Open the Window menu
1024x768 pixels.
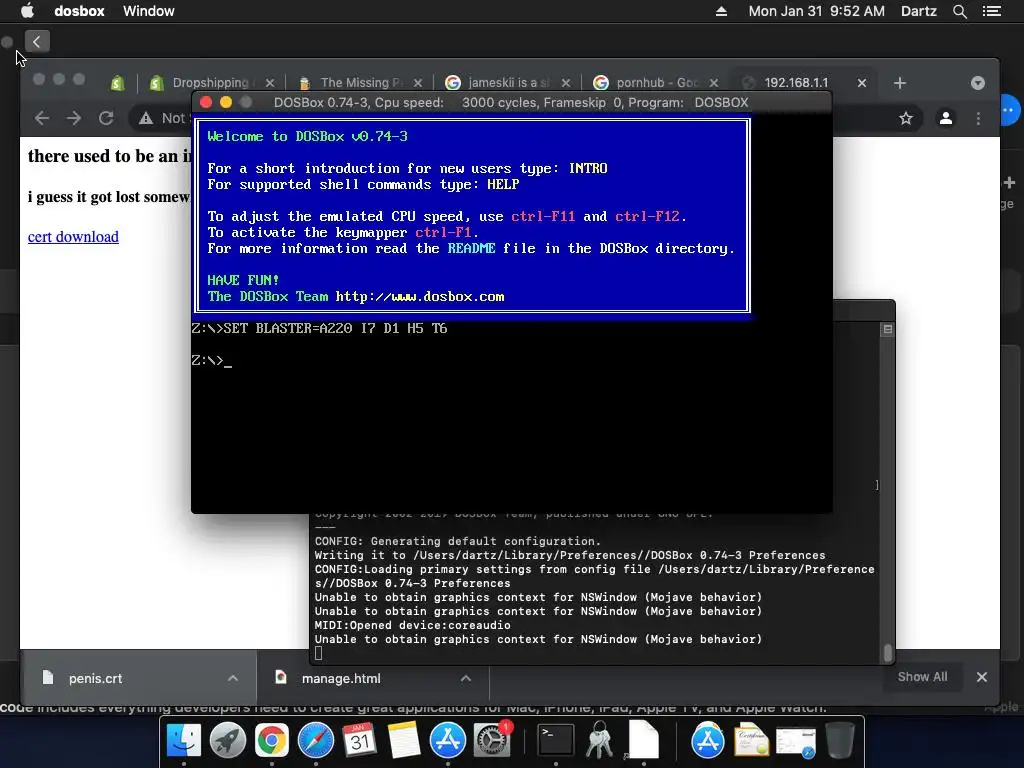coord(148,11)
